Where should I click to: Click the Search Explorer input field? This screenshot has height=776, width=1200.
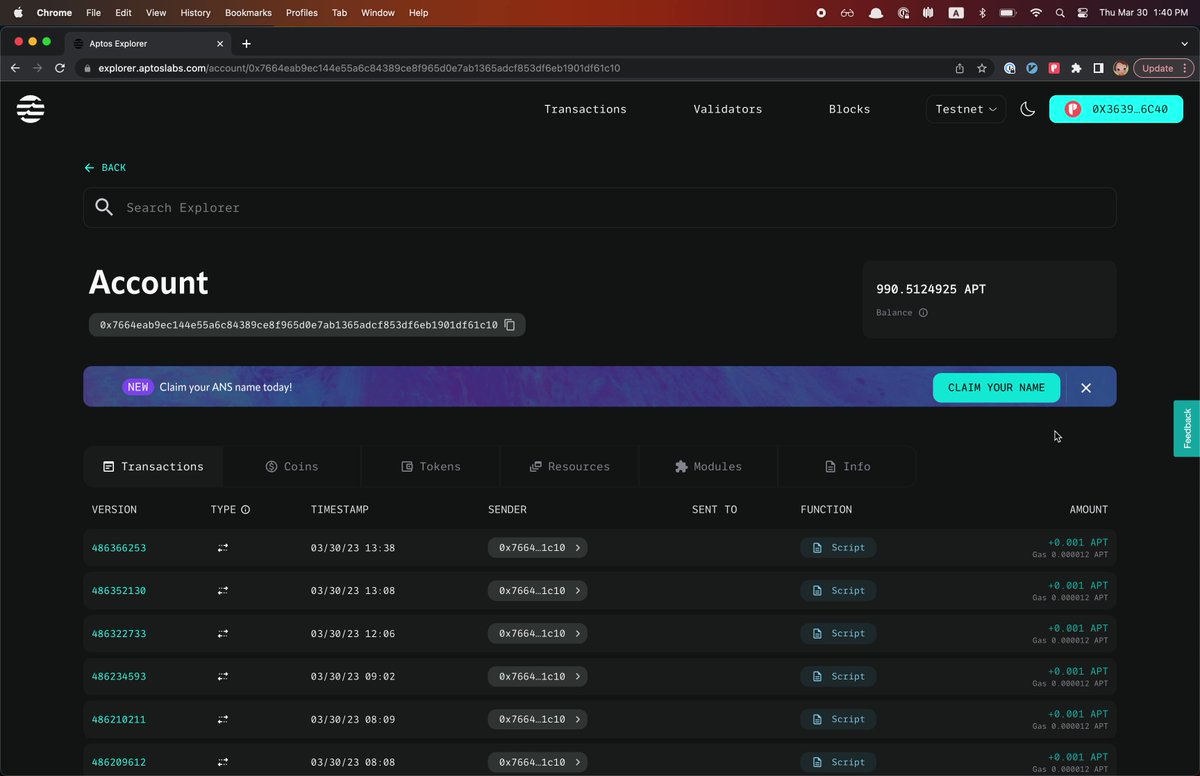tap(600, 207)
